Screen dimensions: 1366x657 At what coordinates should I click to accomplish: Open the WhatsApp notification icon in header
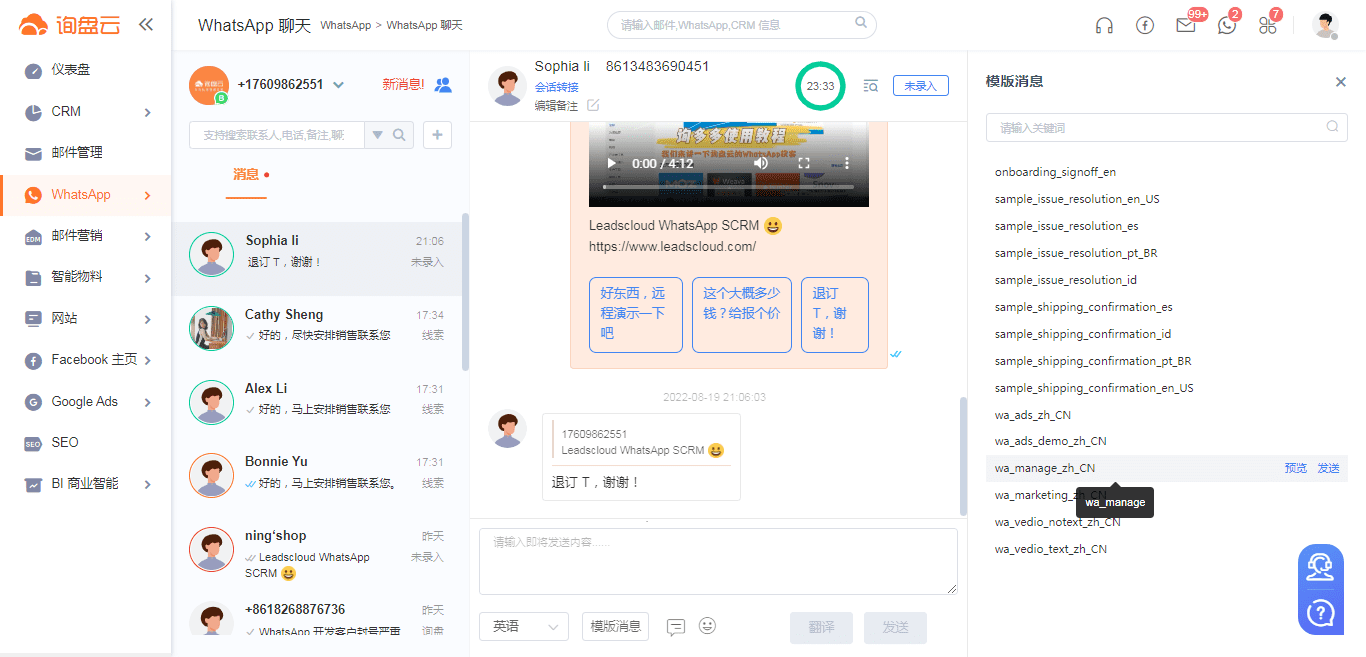(1227, 26)
